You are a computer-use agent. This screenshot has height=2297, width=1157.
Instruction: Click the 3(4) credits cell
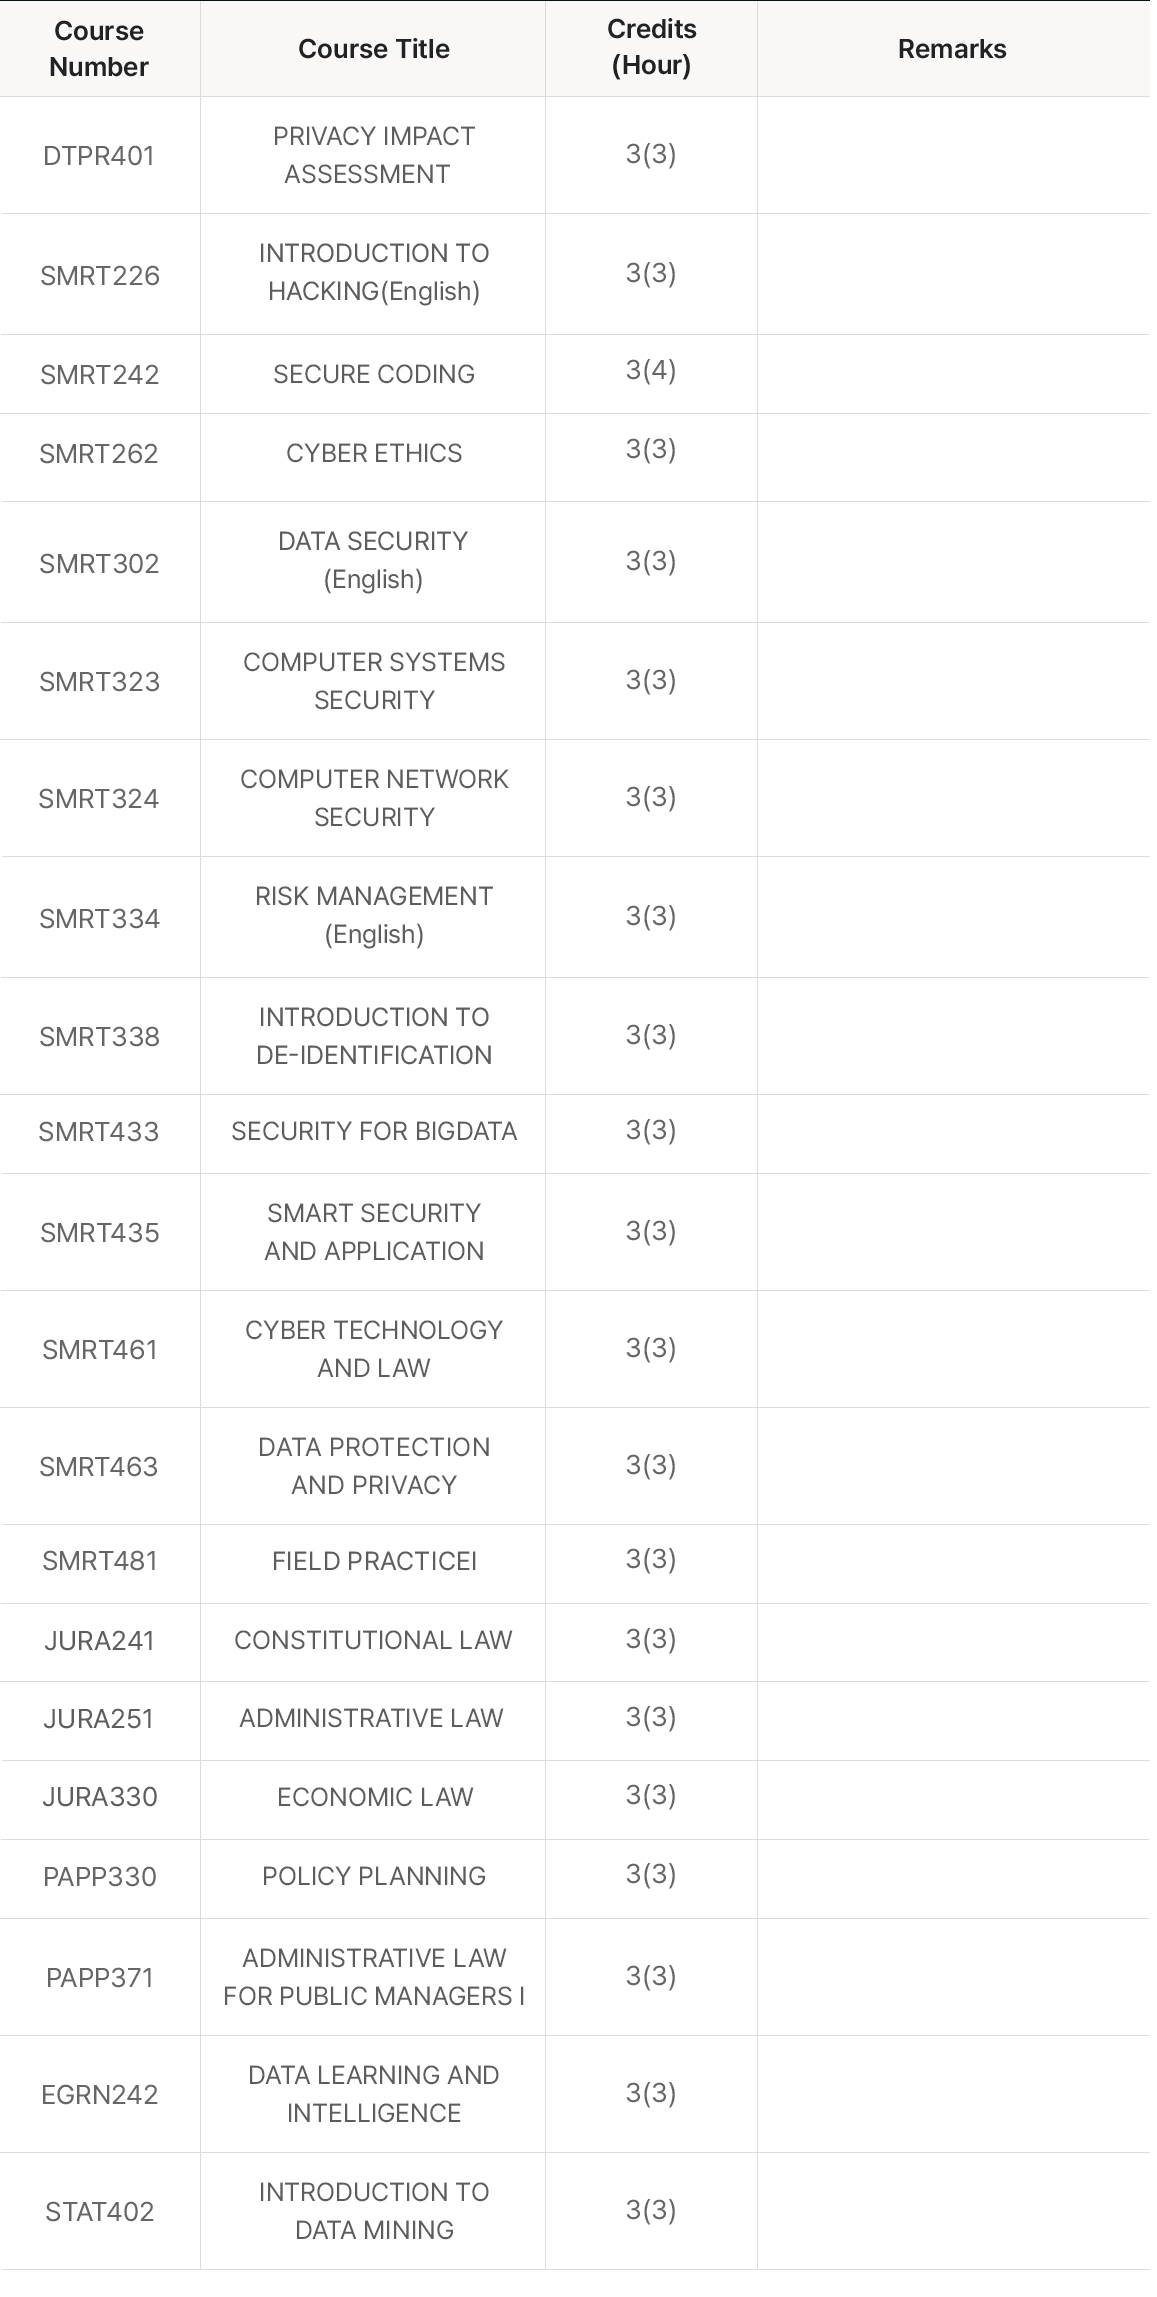click(651, 370)
